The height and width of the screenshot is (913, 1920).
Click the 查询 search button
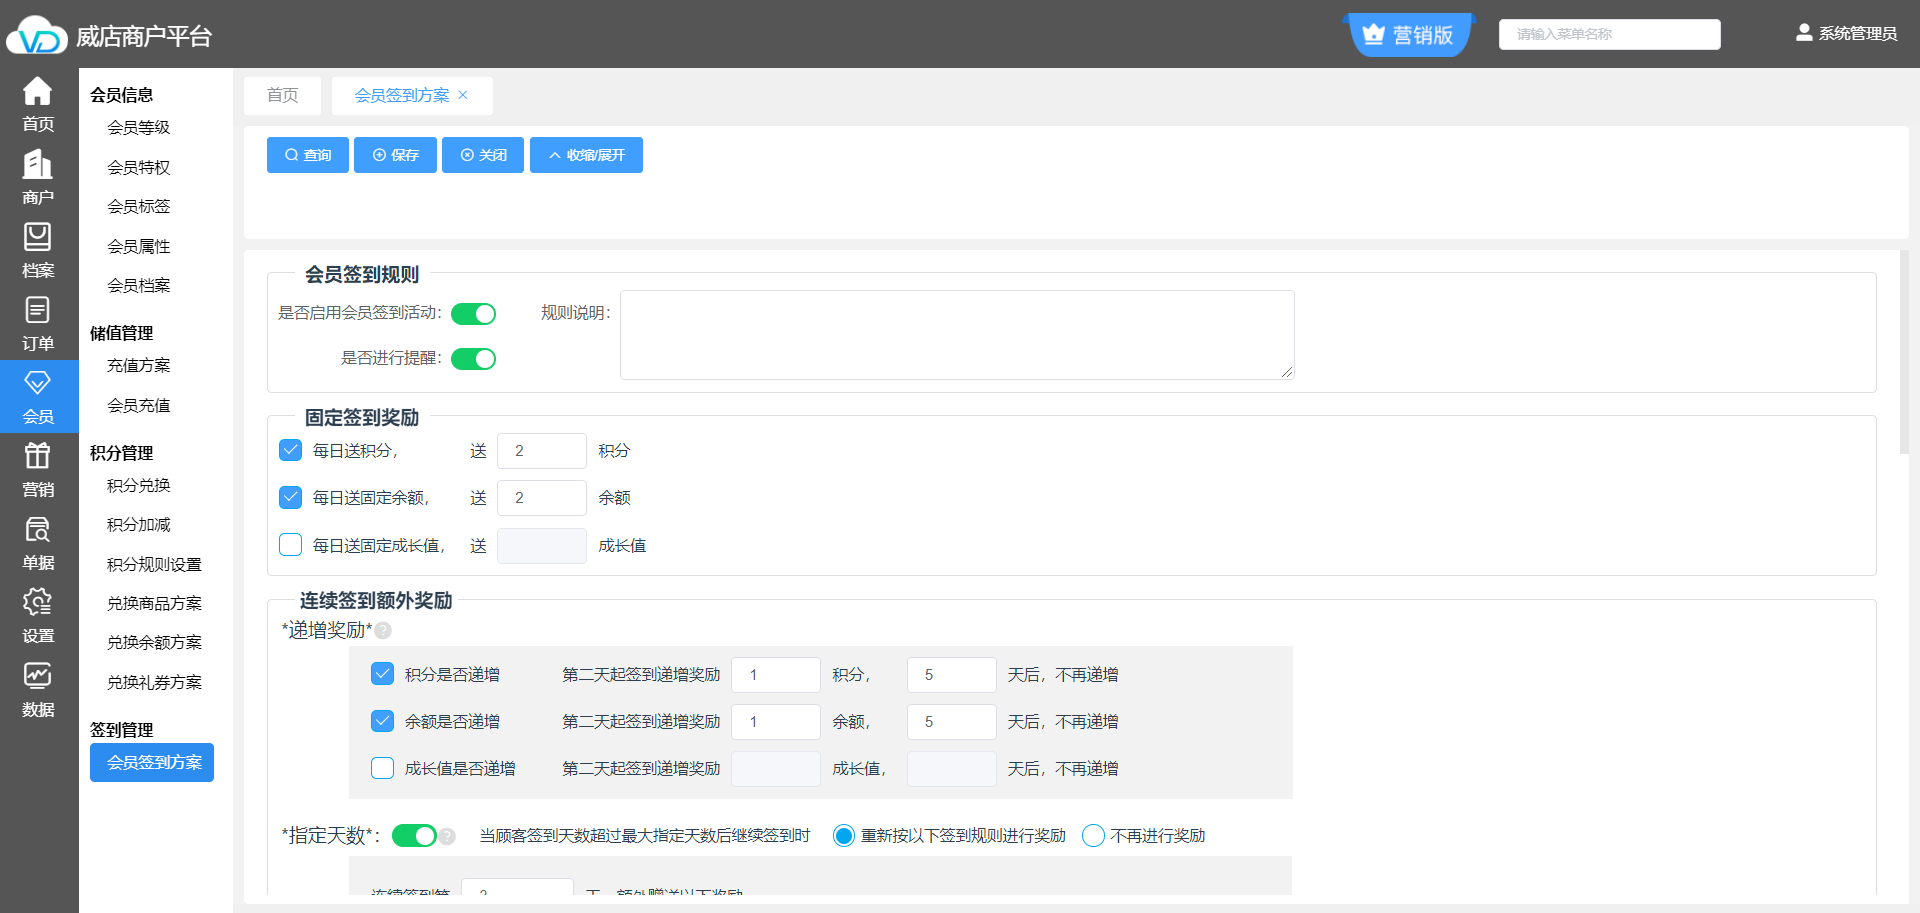coord(307,155)
